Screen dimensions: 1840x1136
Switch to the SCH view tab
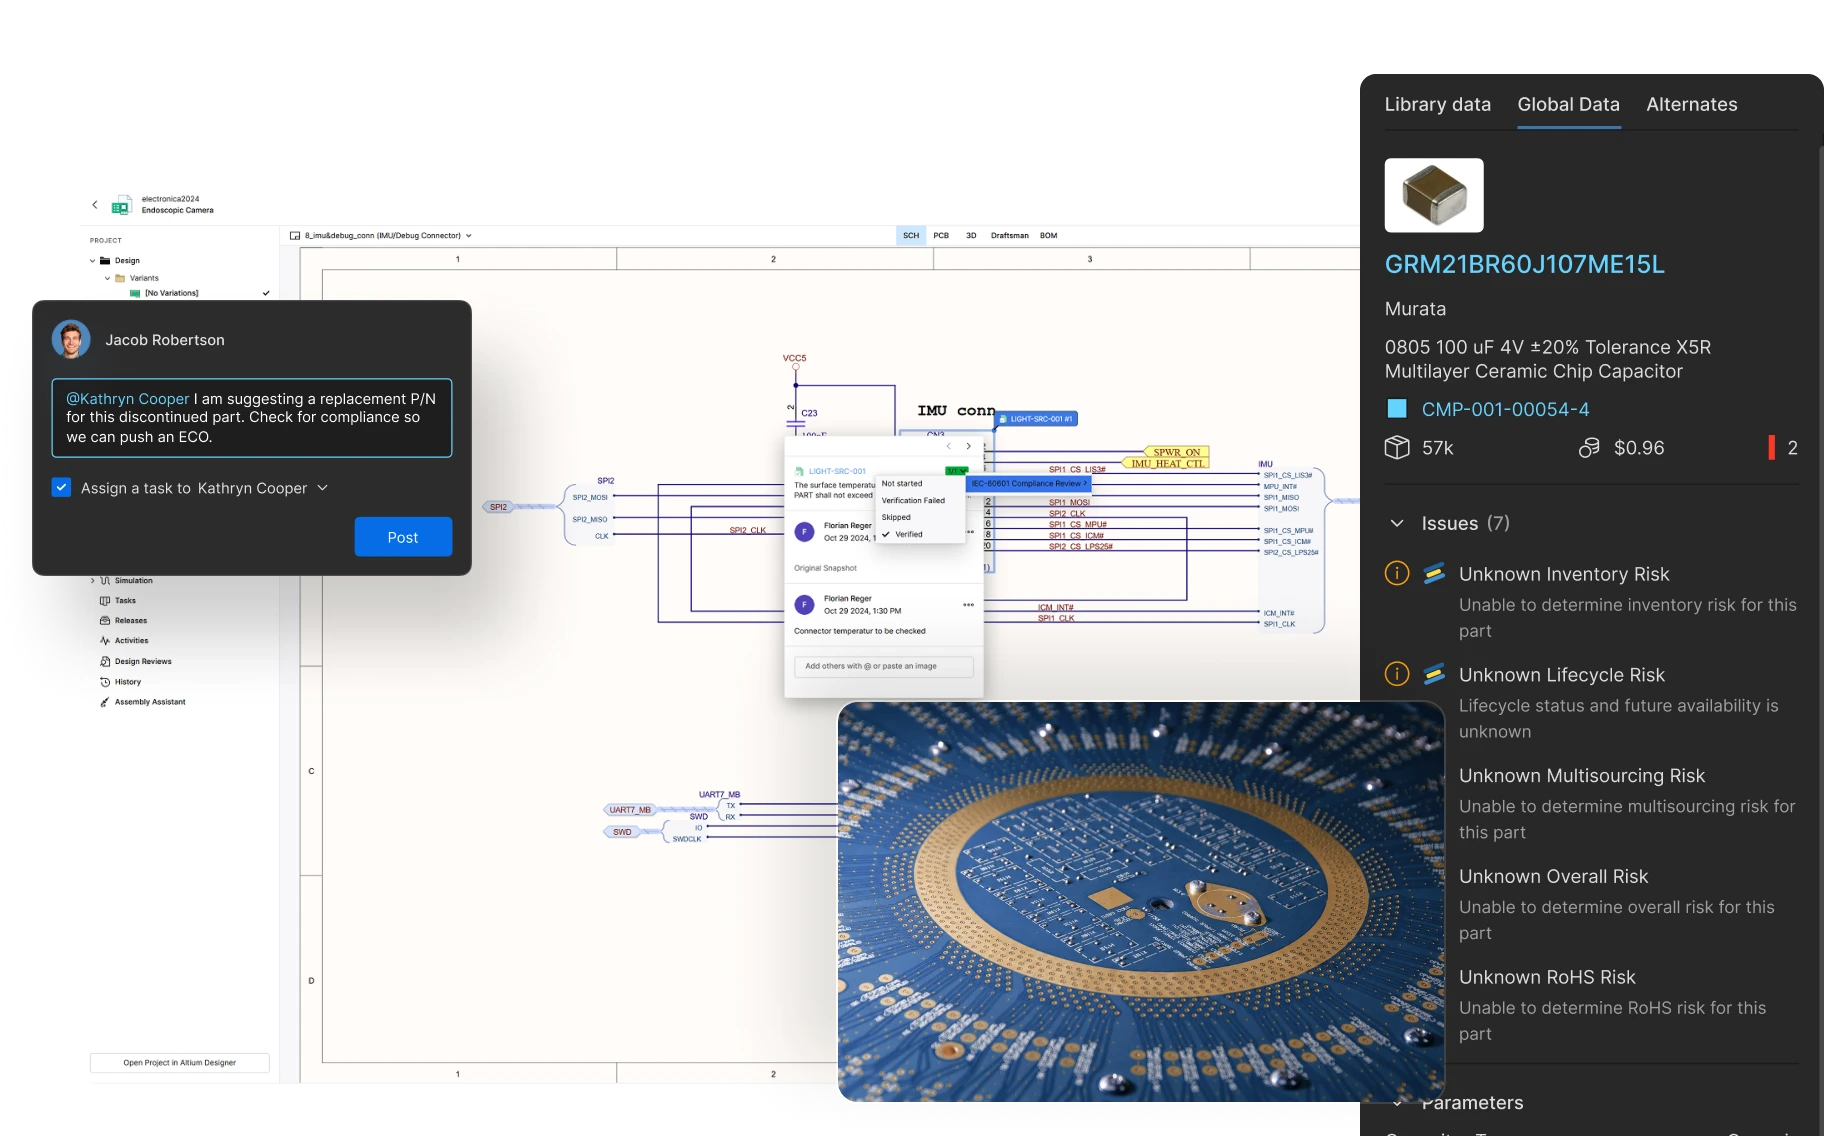(911, 236)
